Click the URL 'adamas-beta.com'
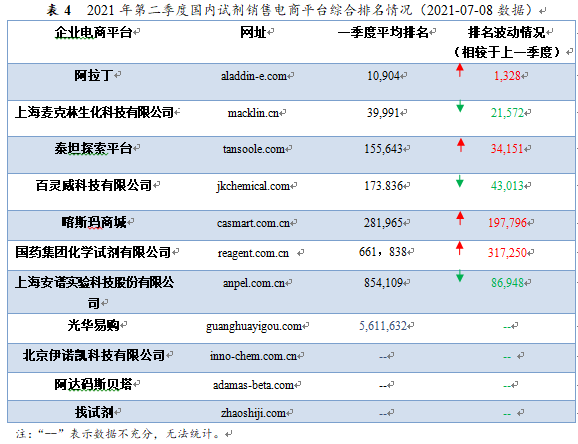578x444 pixels. 253,385
